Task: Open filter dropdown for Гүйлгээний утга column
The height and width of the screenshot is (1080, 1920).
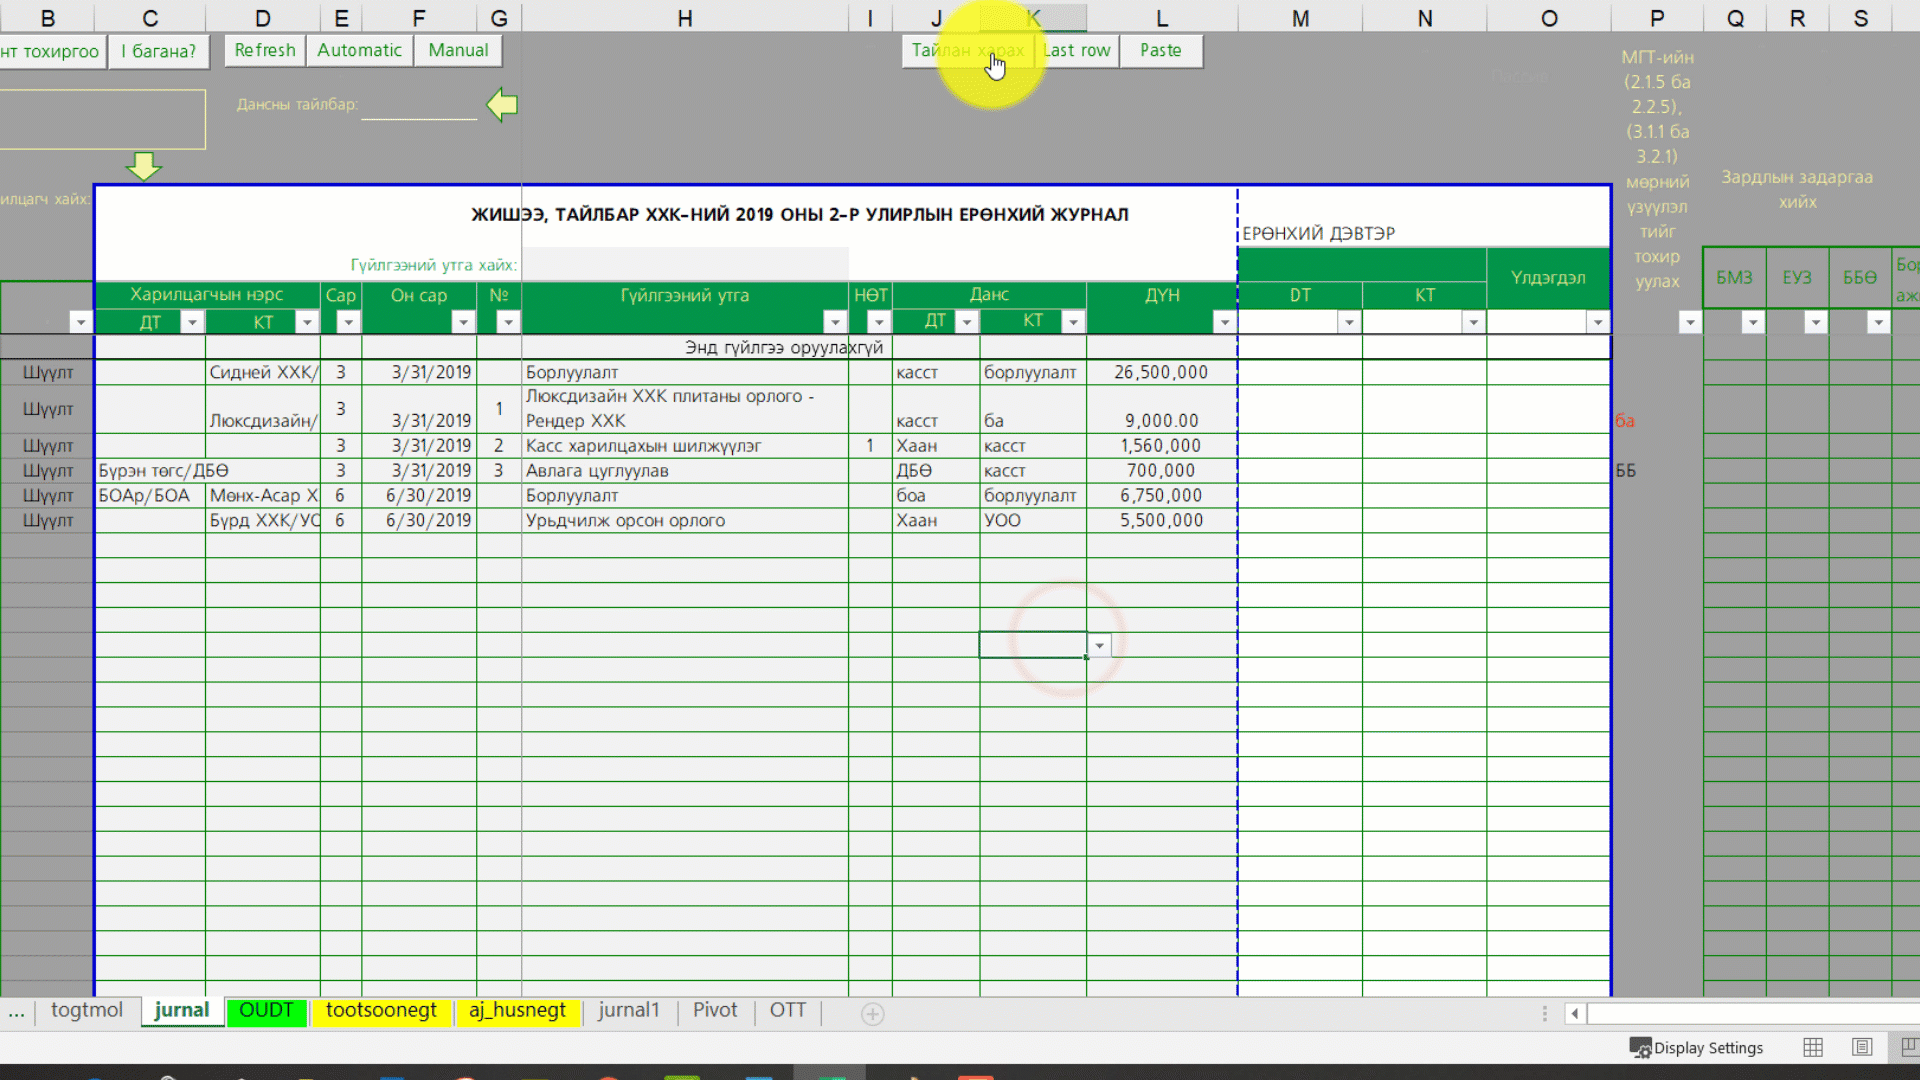Action: point(834,322)
